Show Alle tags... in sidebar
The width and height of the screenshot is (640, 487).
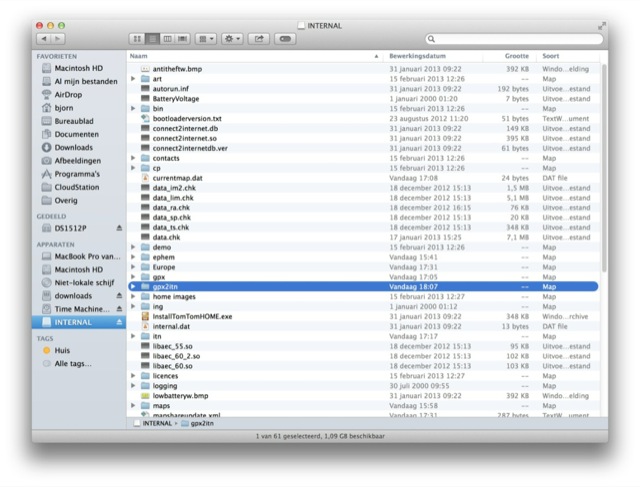click(73, 363)
